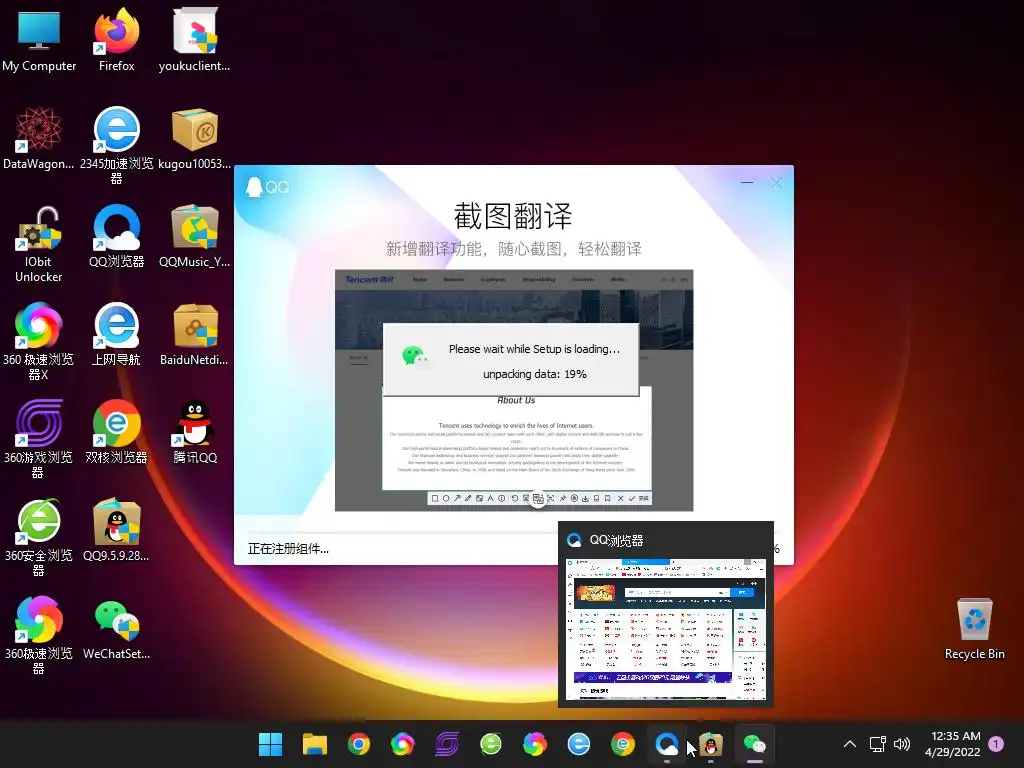The width and height of the screenshot is (1024, 768).
Task: Open the BaiduNetdisk installer icon
Action: click(x=194, y=334)
